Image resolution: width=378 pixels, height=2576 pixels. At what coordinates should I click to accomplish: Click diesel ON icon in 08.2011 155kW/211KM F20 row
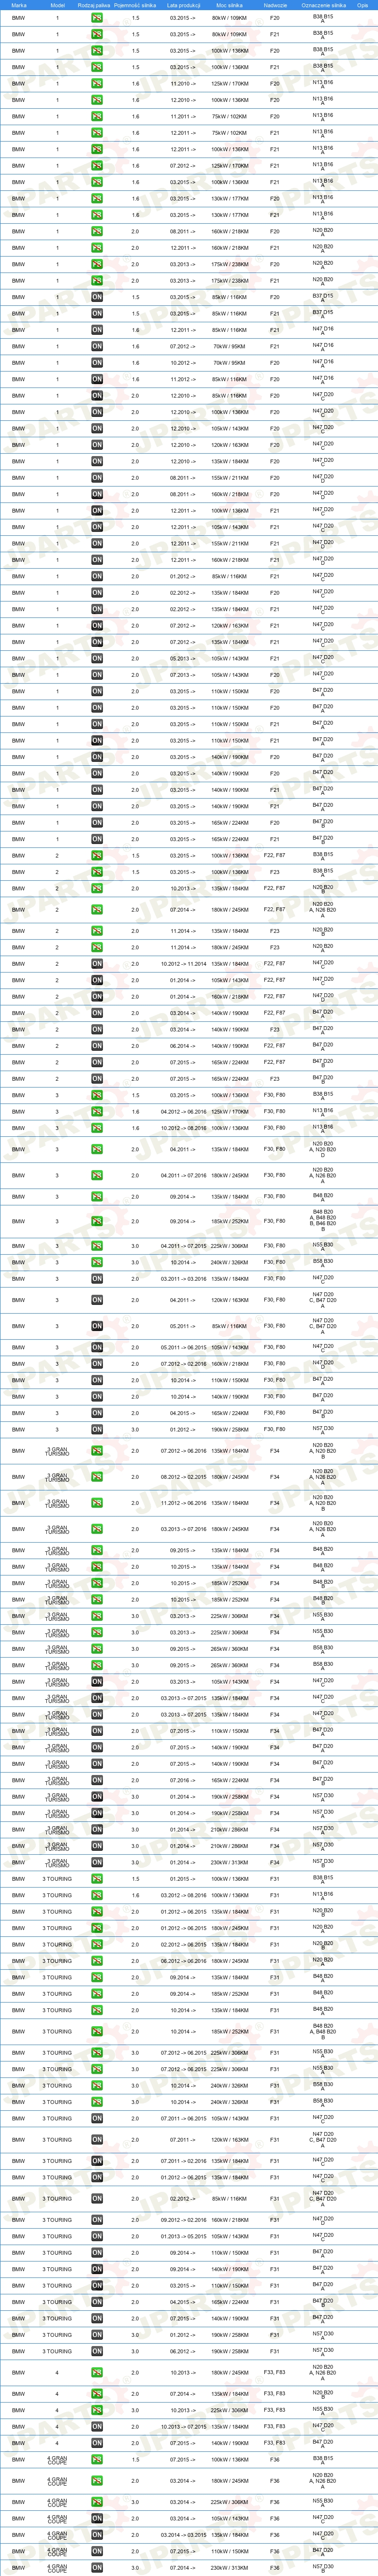(97, 478)
